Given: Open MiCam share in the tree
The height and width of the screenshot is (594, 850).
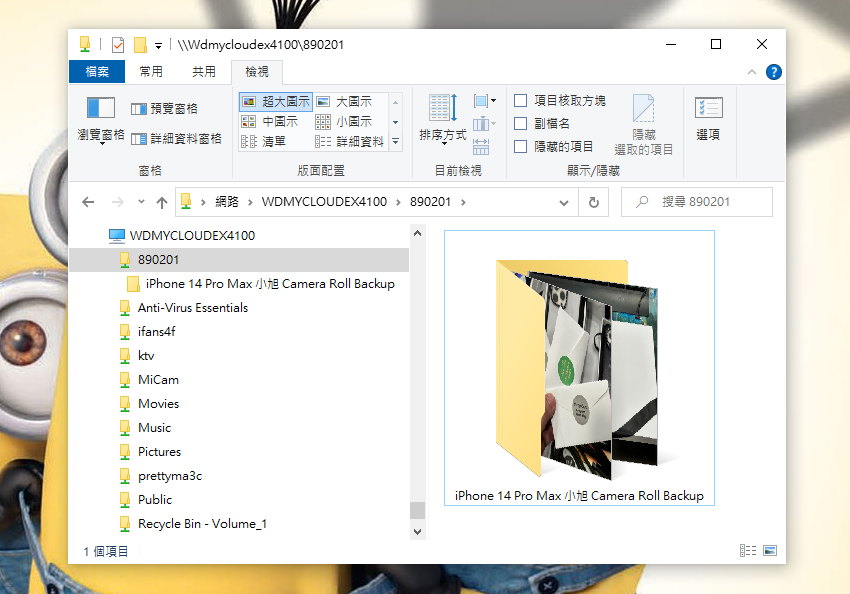Looking at the screenshot, I should 149,379.
